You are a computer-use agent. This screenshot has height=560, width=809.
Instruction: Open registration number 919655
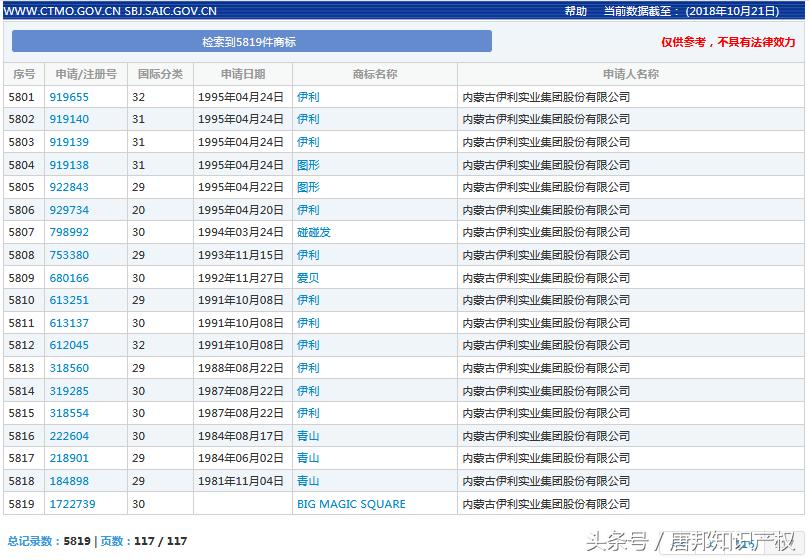click(69, 97)
